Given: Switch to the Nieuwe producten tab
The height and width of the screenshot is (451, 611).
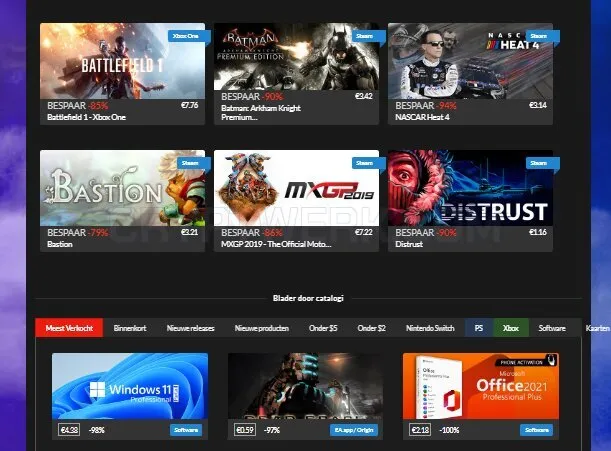Looking at the screenshot, I should (261, 328).
